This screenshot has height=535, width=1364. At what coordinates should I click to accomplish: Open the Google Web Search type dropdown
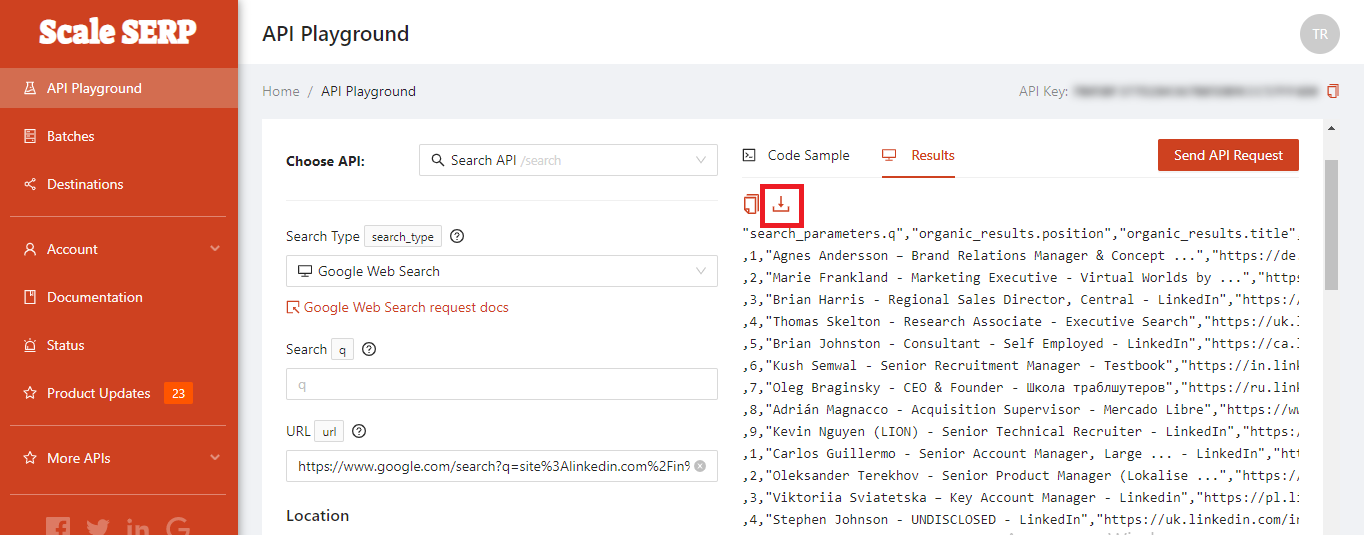[x=502, y=271]
